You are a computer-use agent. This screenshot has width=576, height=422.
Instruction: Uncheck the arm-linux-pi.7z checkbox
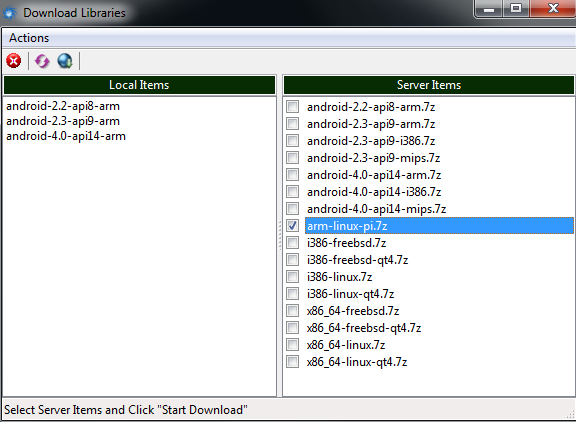(292, 226)
